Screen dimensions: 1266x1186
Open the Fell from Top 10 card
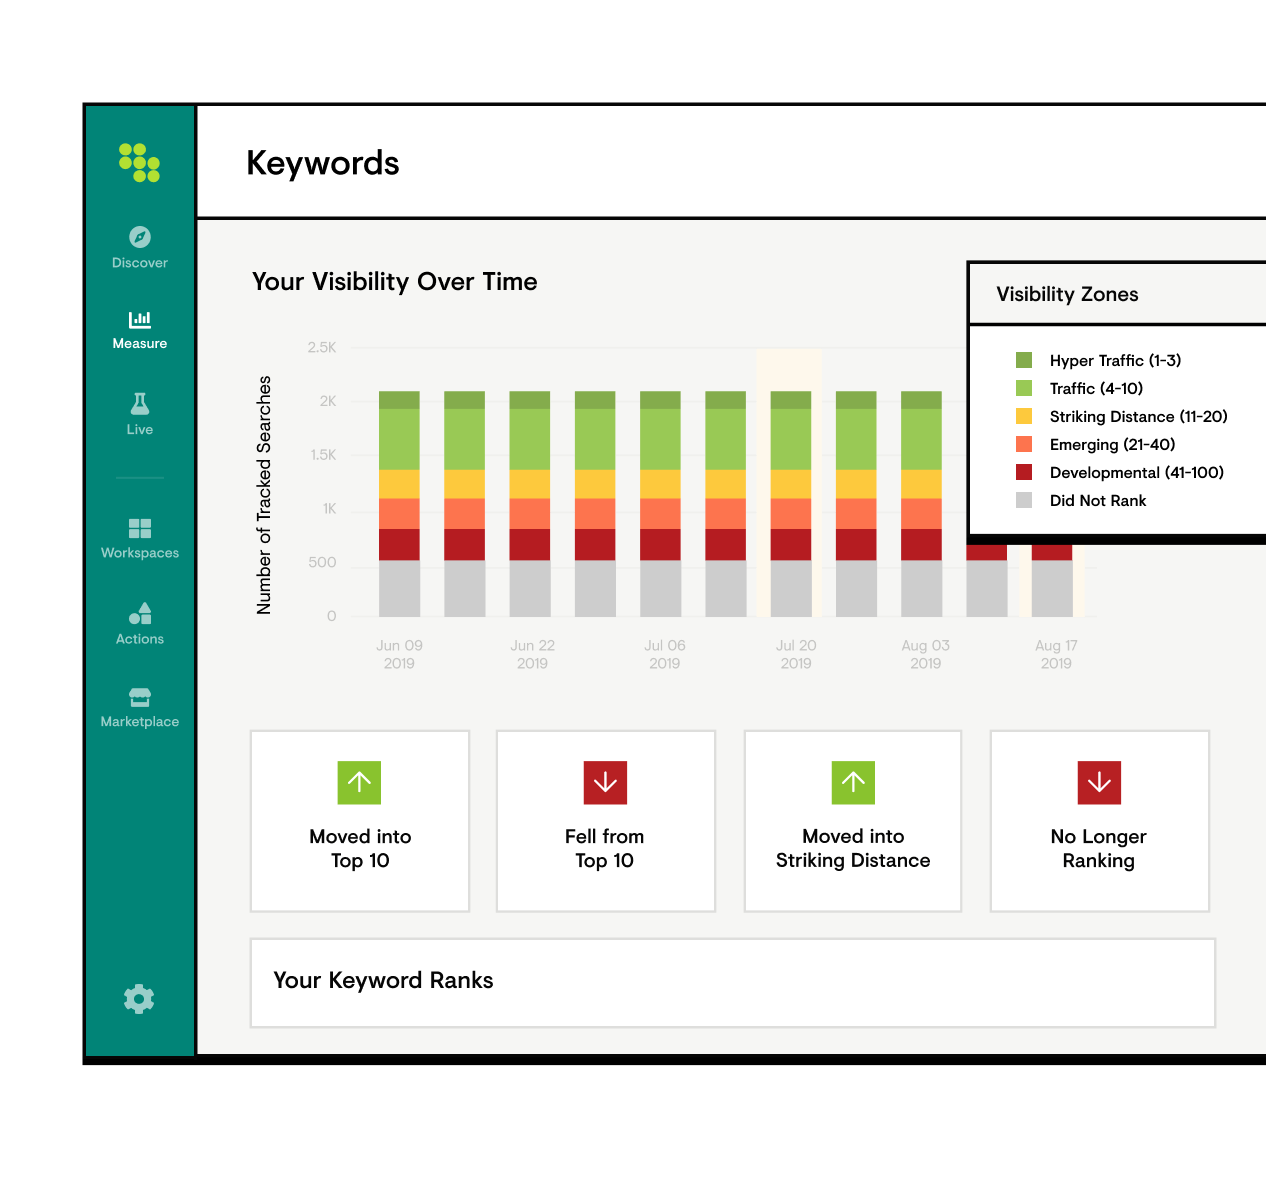click(606, 821)
